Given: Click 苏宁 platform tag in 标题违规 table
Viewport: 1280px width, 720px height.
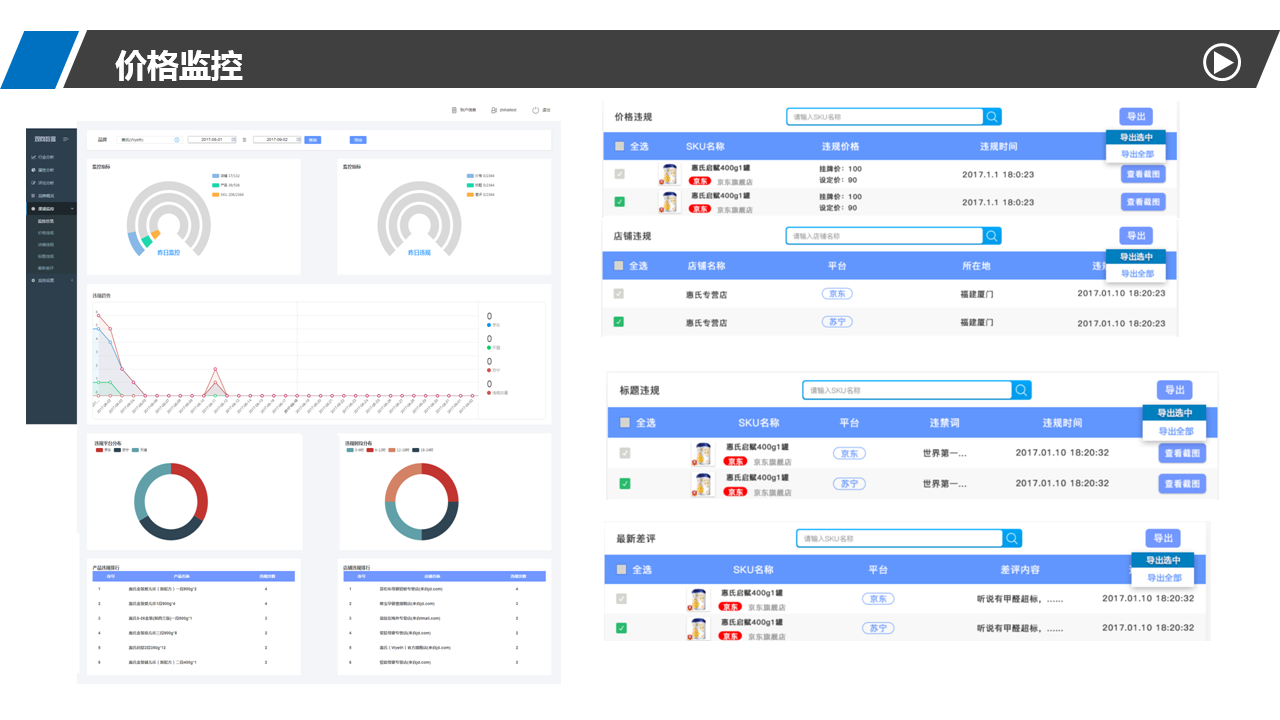Looking at the screenshot, I should (x=849, y=483).
